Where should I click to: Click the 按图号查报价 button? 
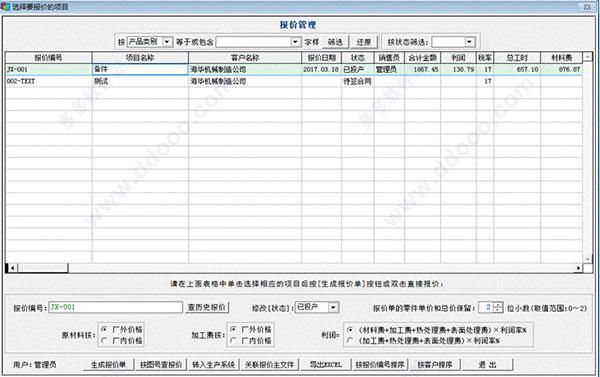(161, 365)
